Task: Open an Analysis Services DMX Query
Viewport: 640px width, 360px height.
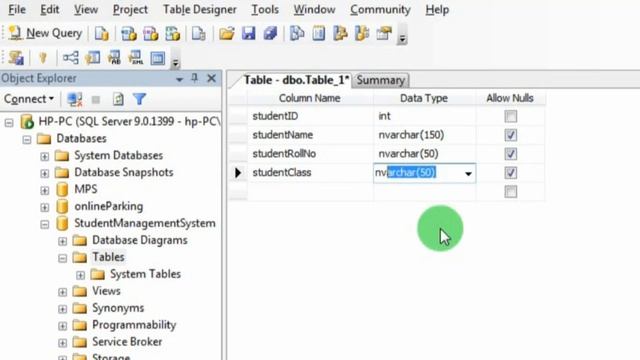Action: 151,33
